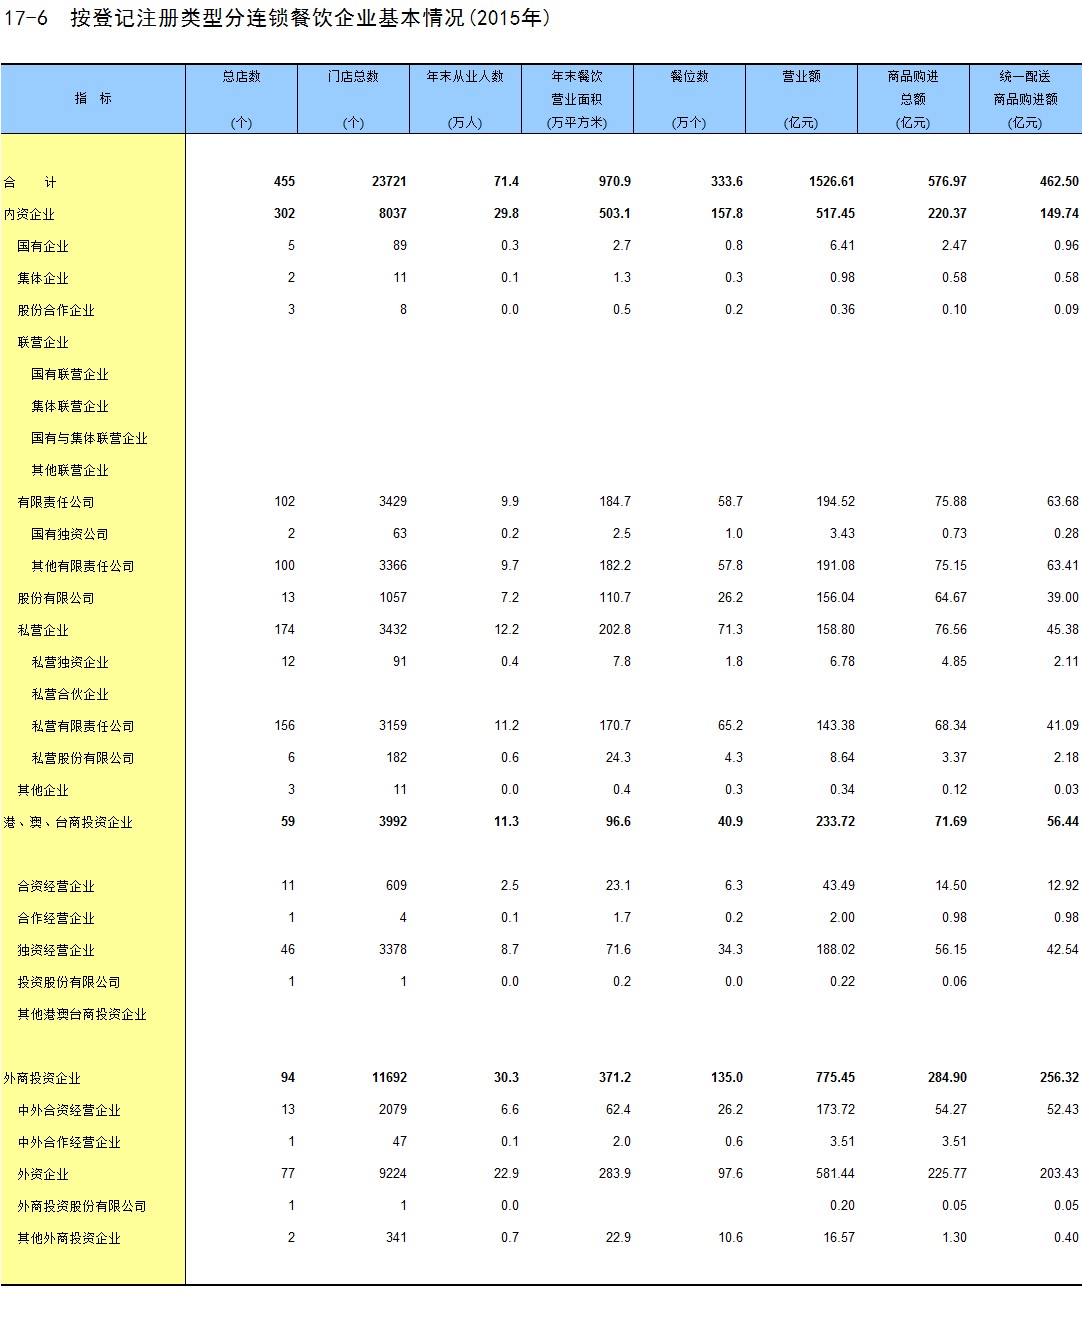Image resolution: width=1082 pixels, height=1318 pixels.
Task: Click the '其他港澳台商投资企业' row label
Action: click(x=82, y=1014)
